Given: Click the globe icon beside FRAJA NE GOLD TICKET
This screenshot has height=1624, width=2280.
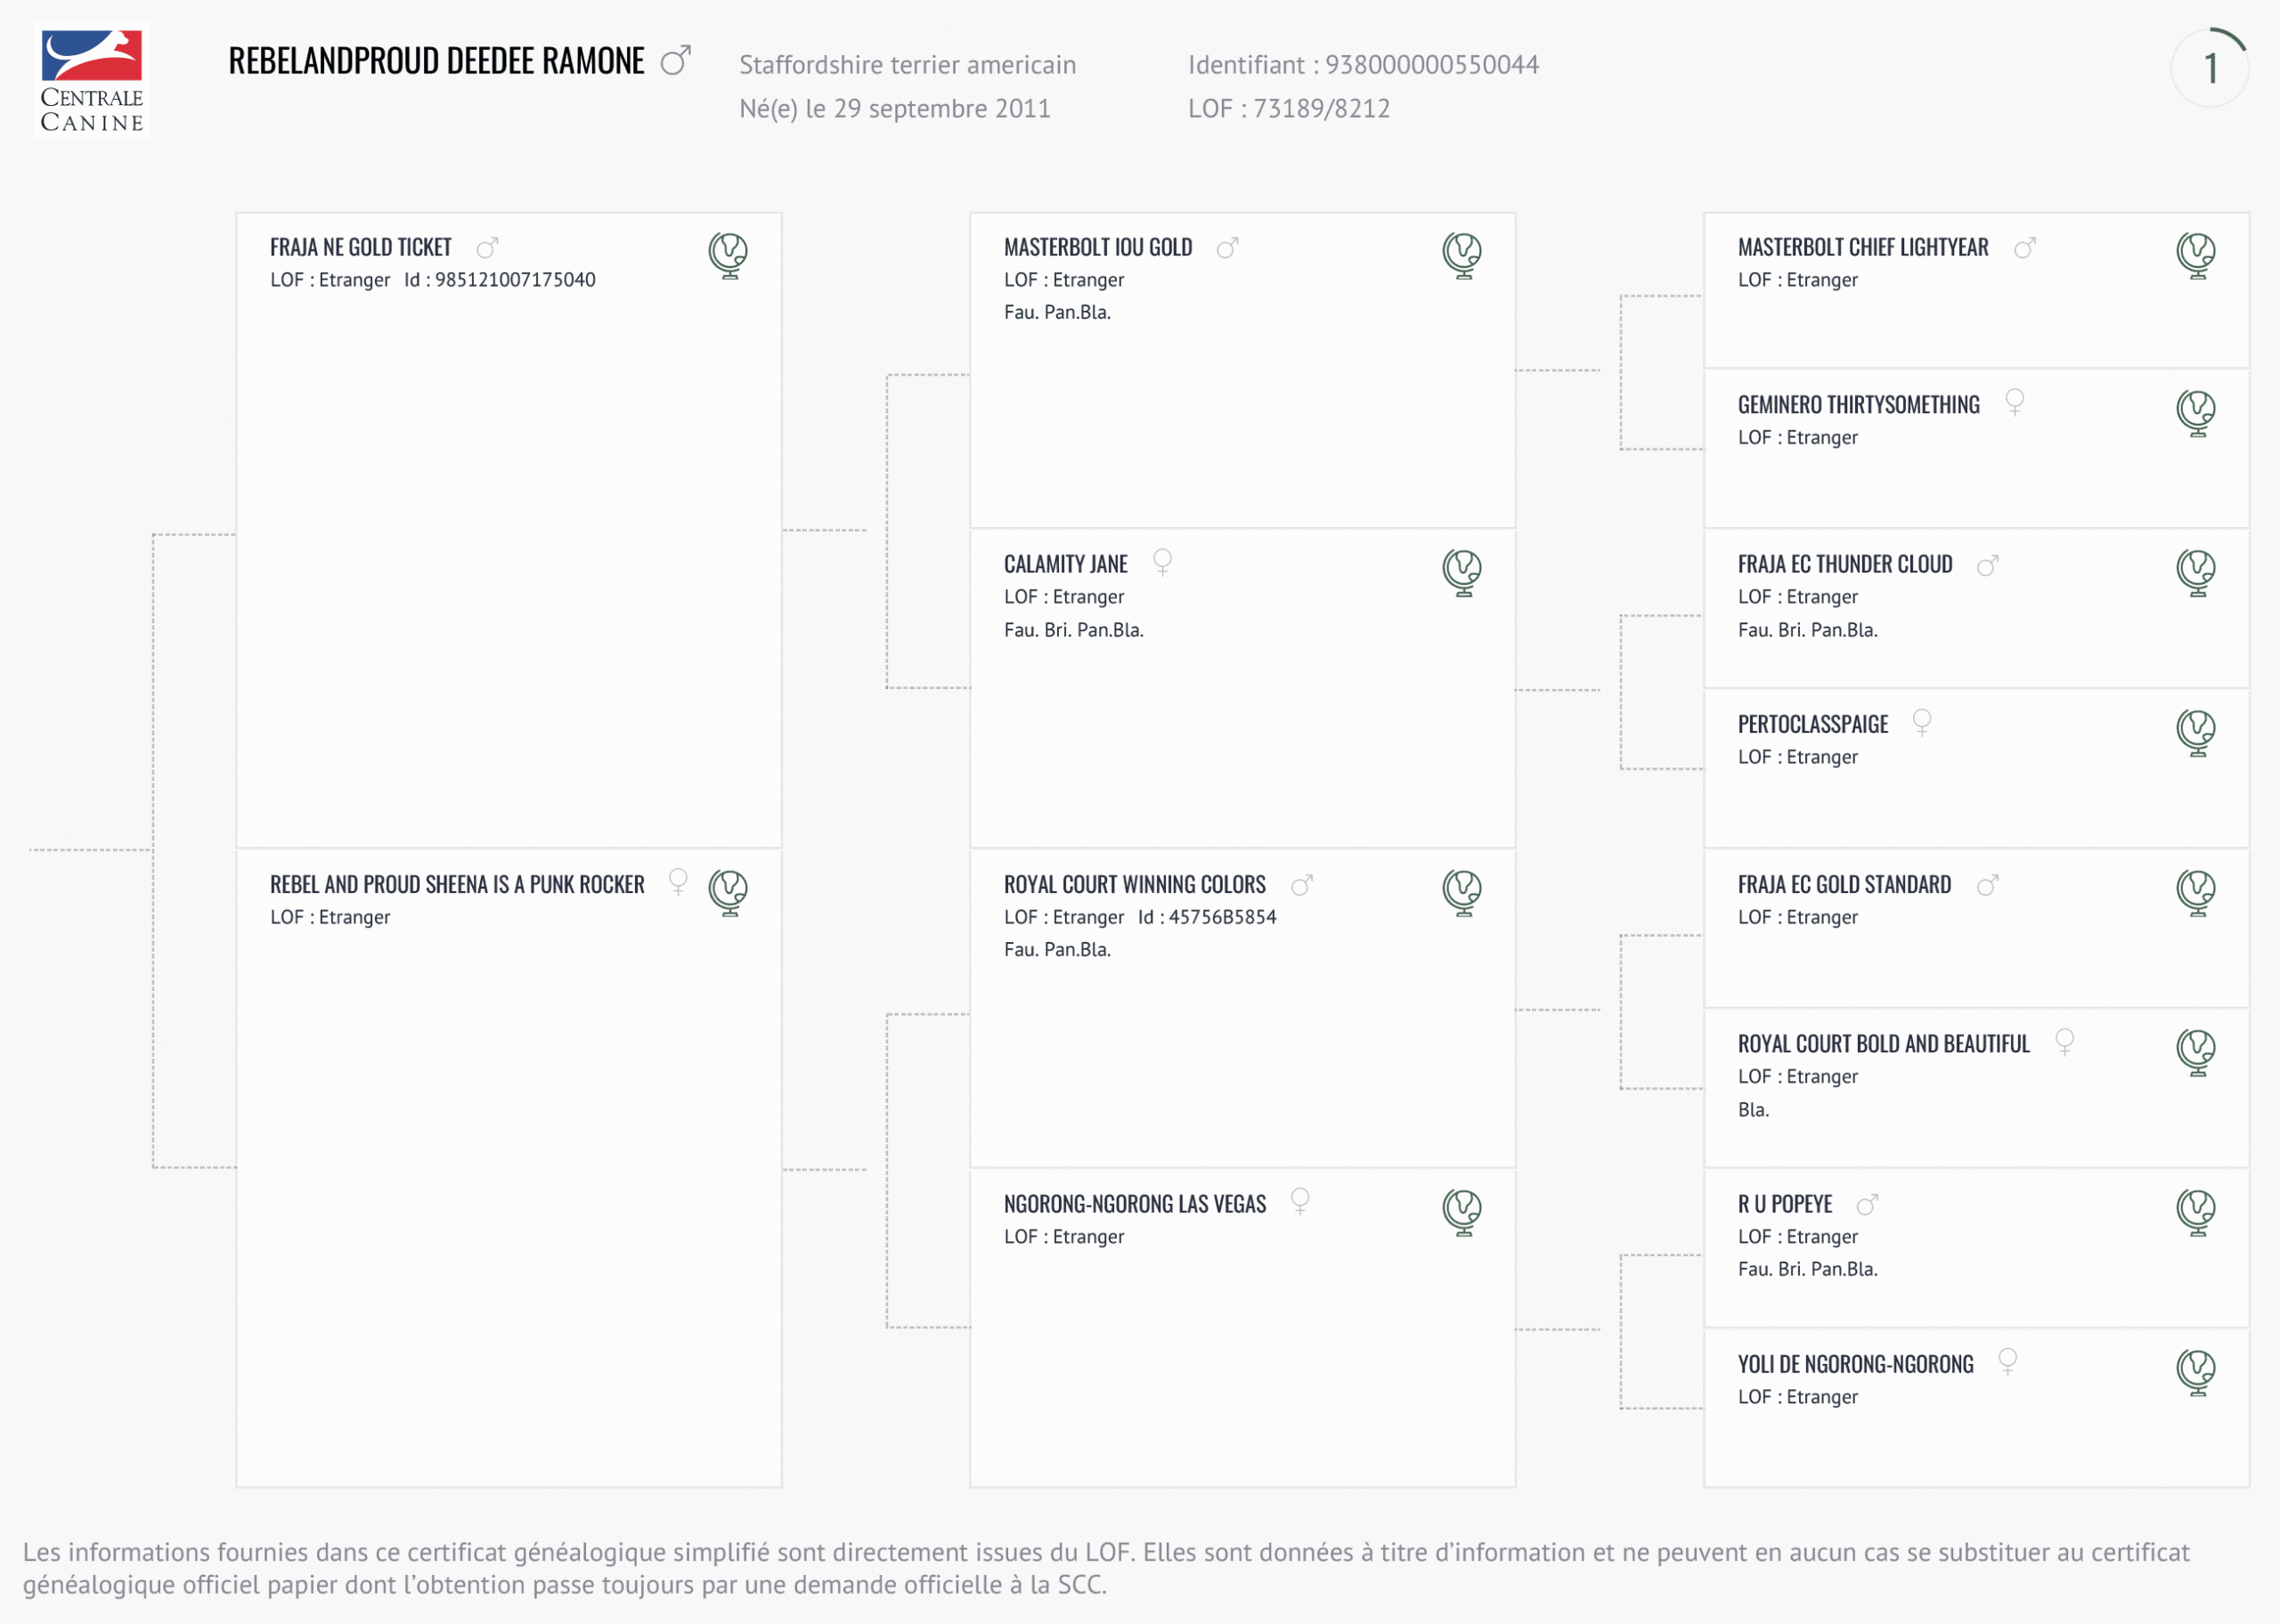Looking at the screenshot, I should click(x=728, y=255).
